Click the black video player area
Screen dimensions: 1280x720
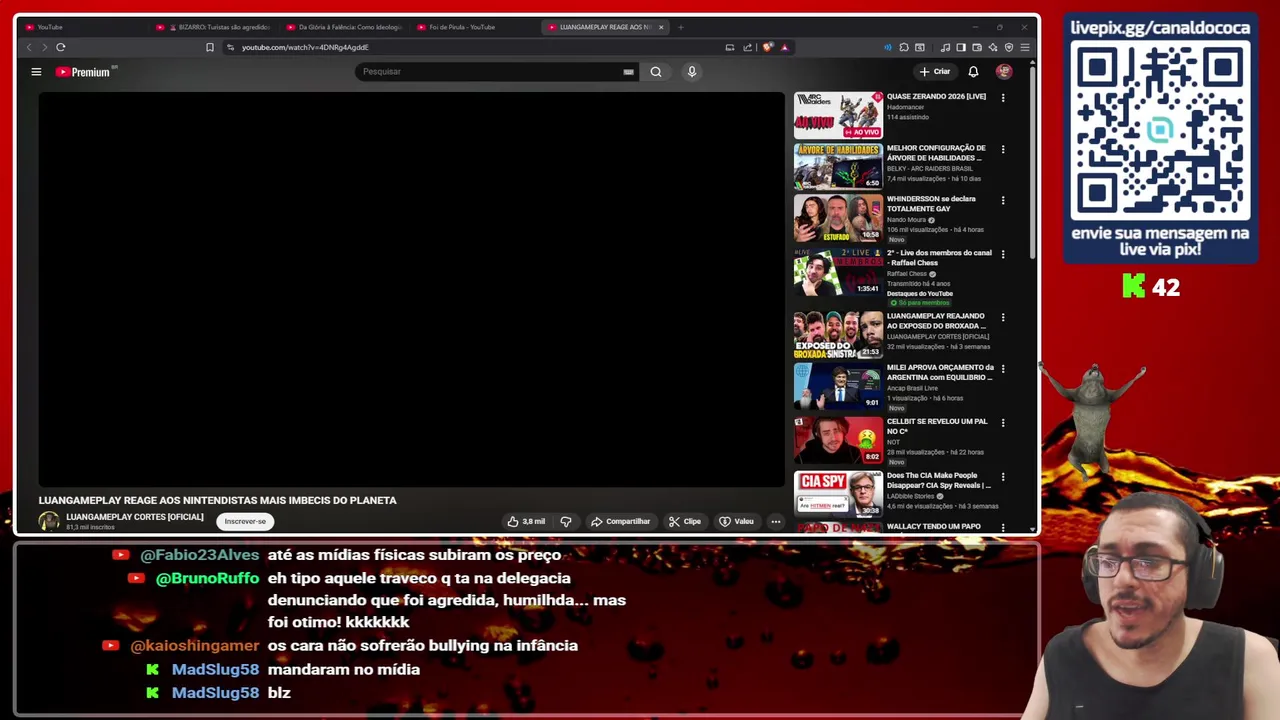click(x=412, y=290)
